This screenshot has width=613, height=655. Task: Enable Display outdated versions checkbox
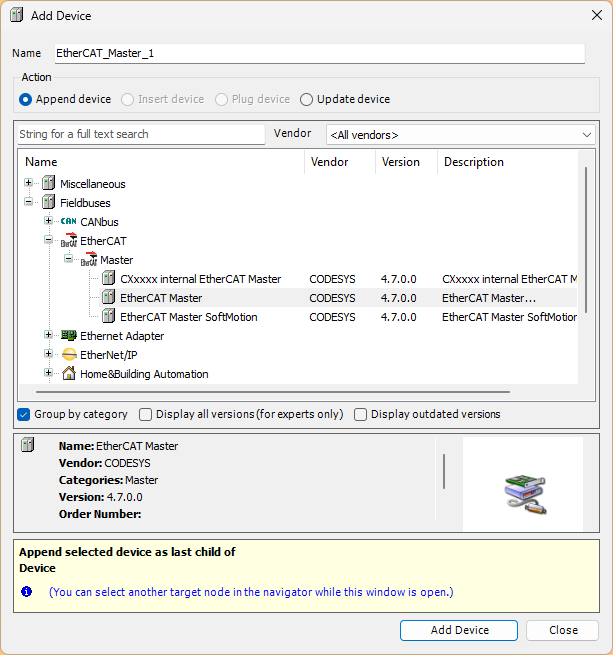360,414
